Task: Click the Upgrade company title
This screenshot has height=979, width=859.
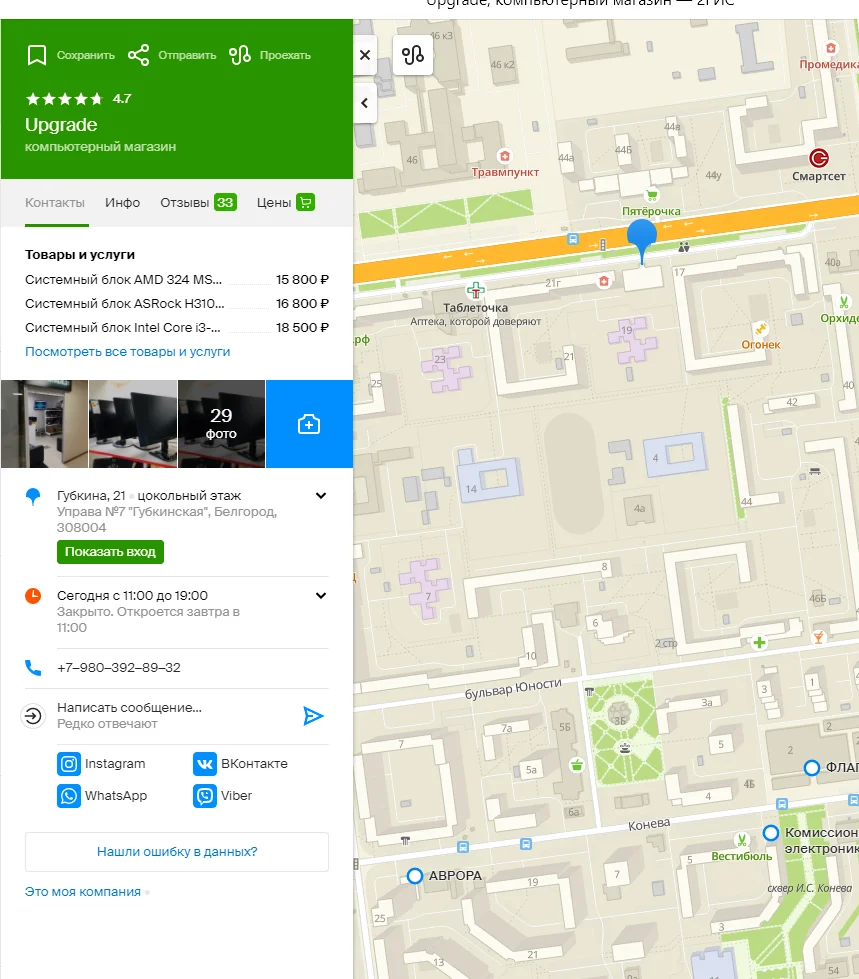Action: coord(61,125)
